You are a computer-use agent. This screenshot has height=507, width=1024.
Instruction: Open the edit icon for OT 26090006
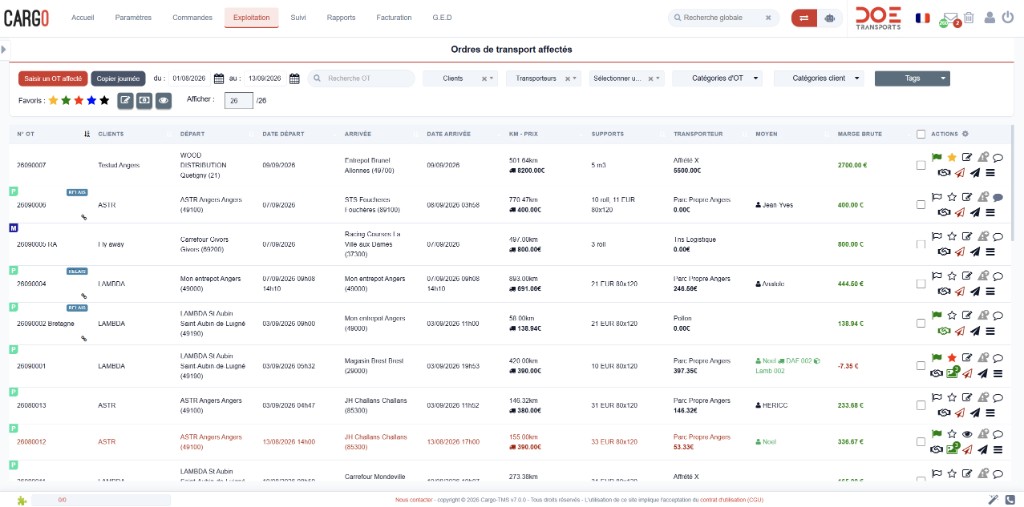point(967,197)
